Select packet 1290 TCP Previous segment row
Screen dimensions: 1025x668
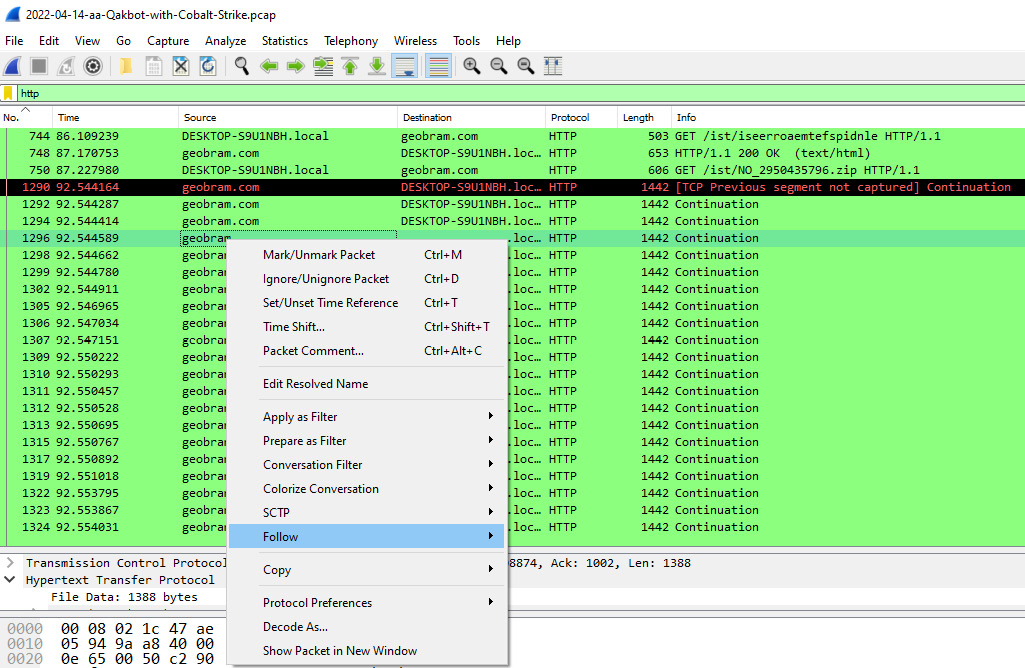[512, 187]
